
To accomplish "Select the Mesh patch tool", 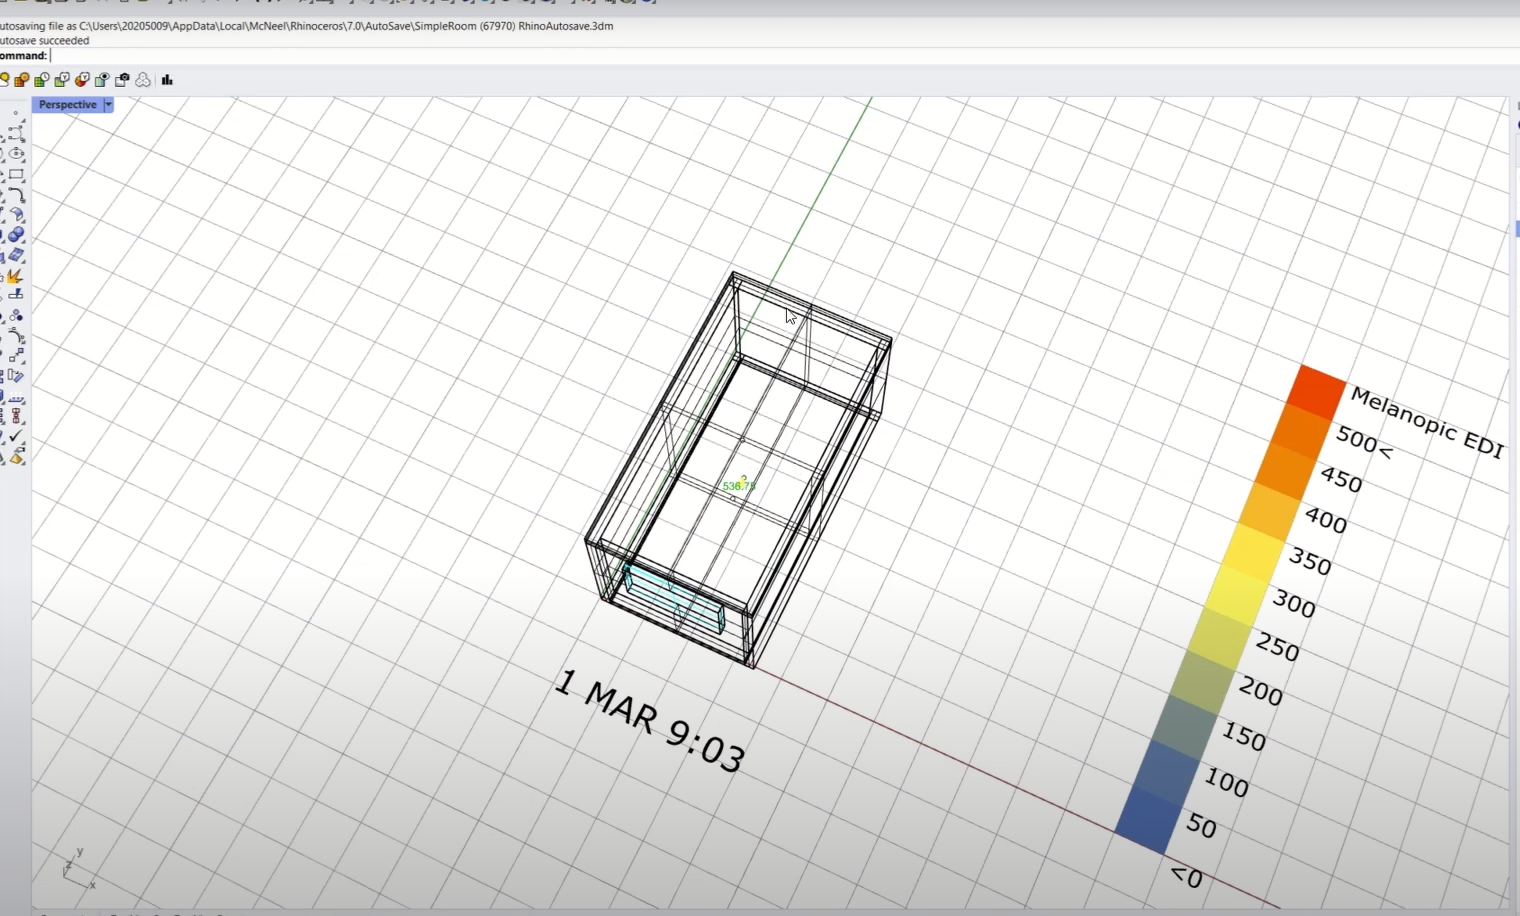I will (16, 255).
